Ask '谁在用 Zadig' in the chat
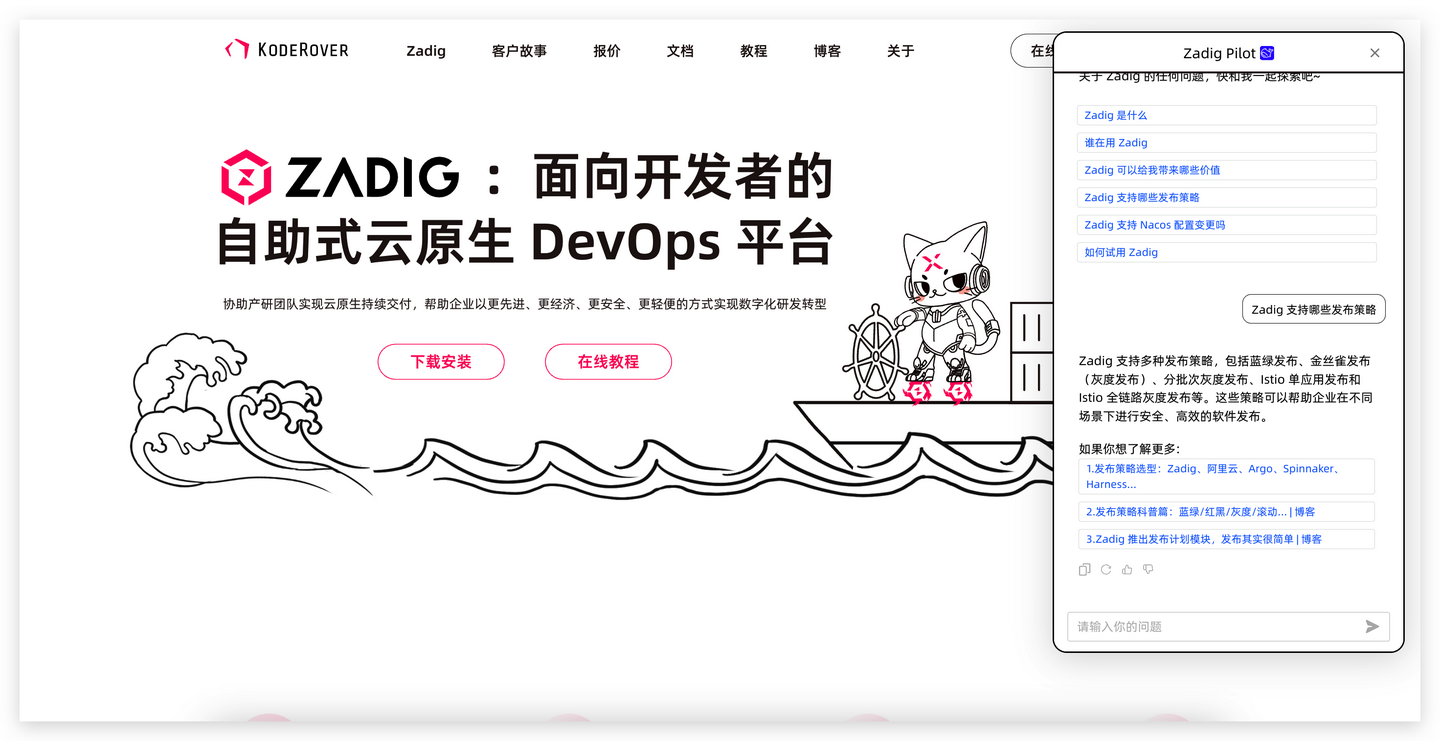The image size is (1440, 741). 1226,142
